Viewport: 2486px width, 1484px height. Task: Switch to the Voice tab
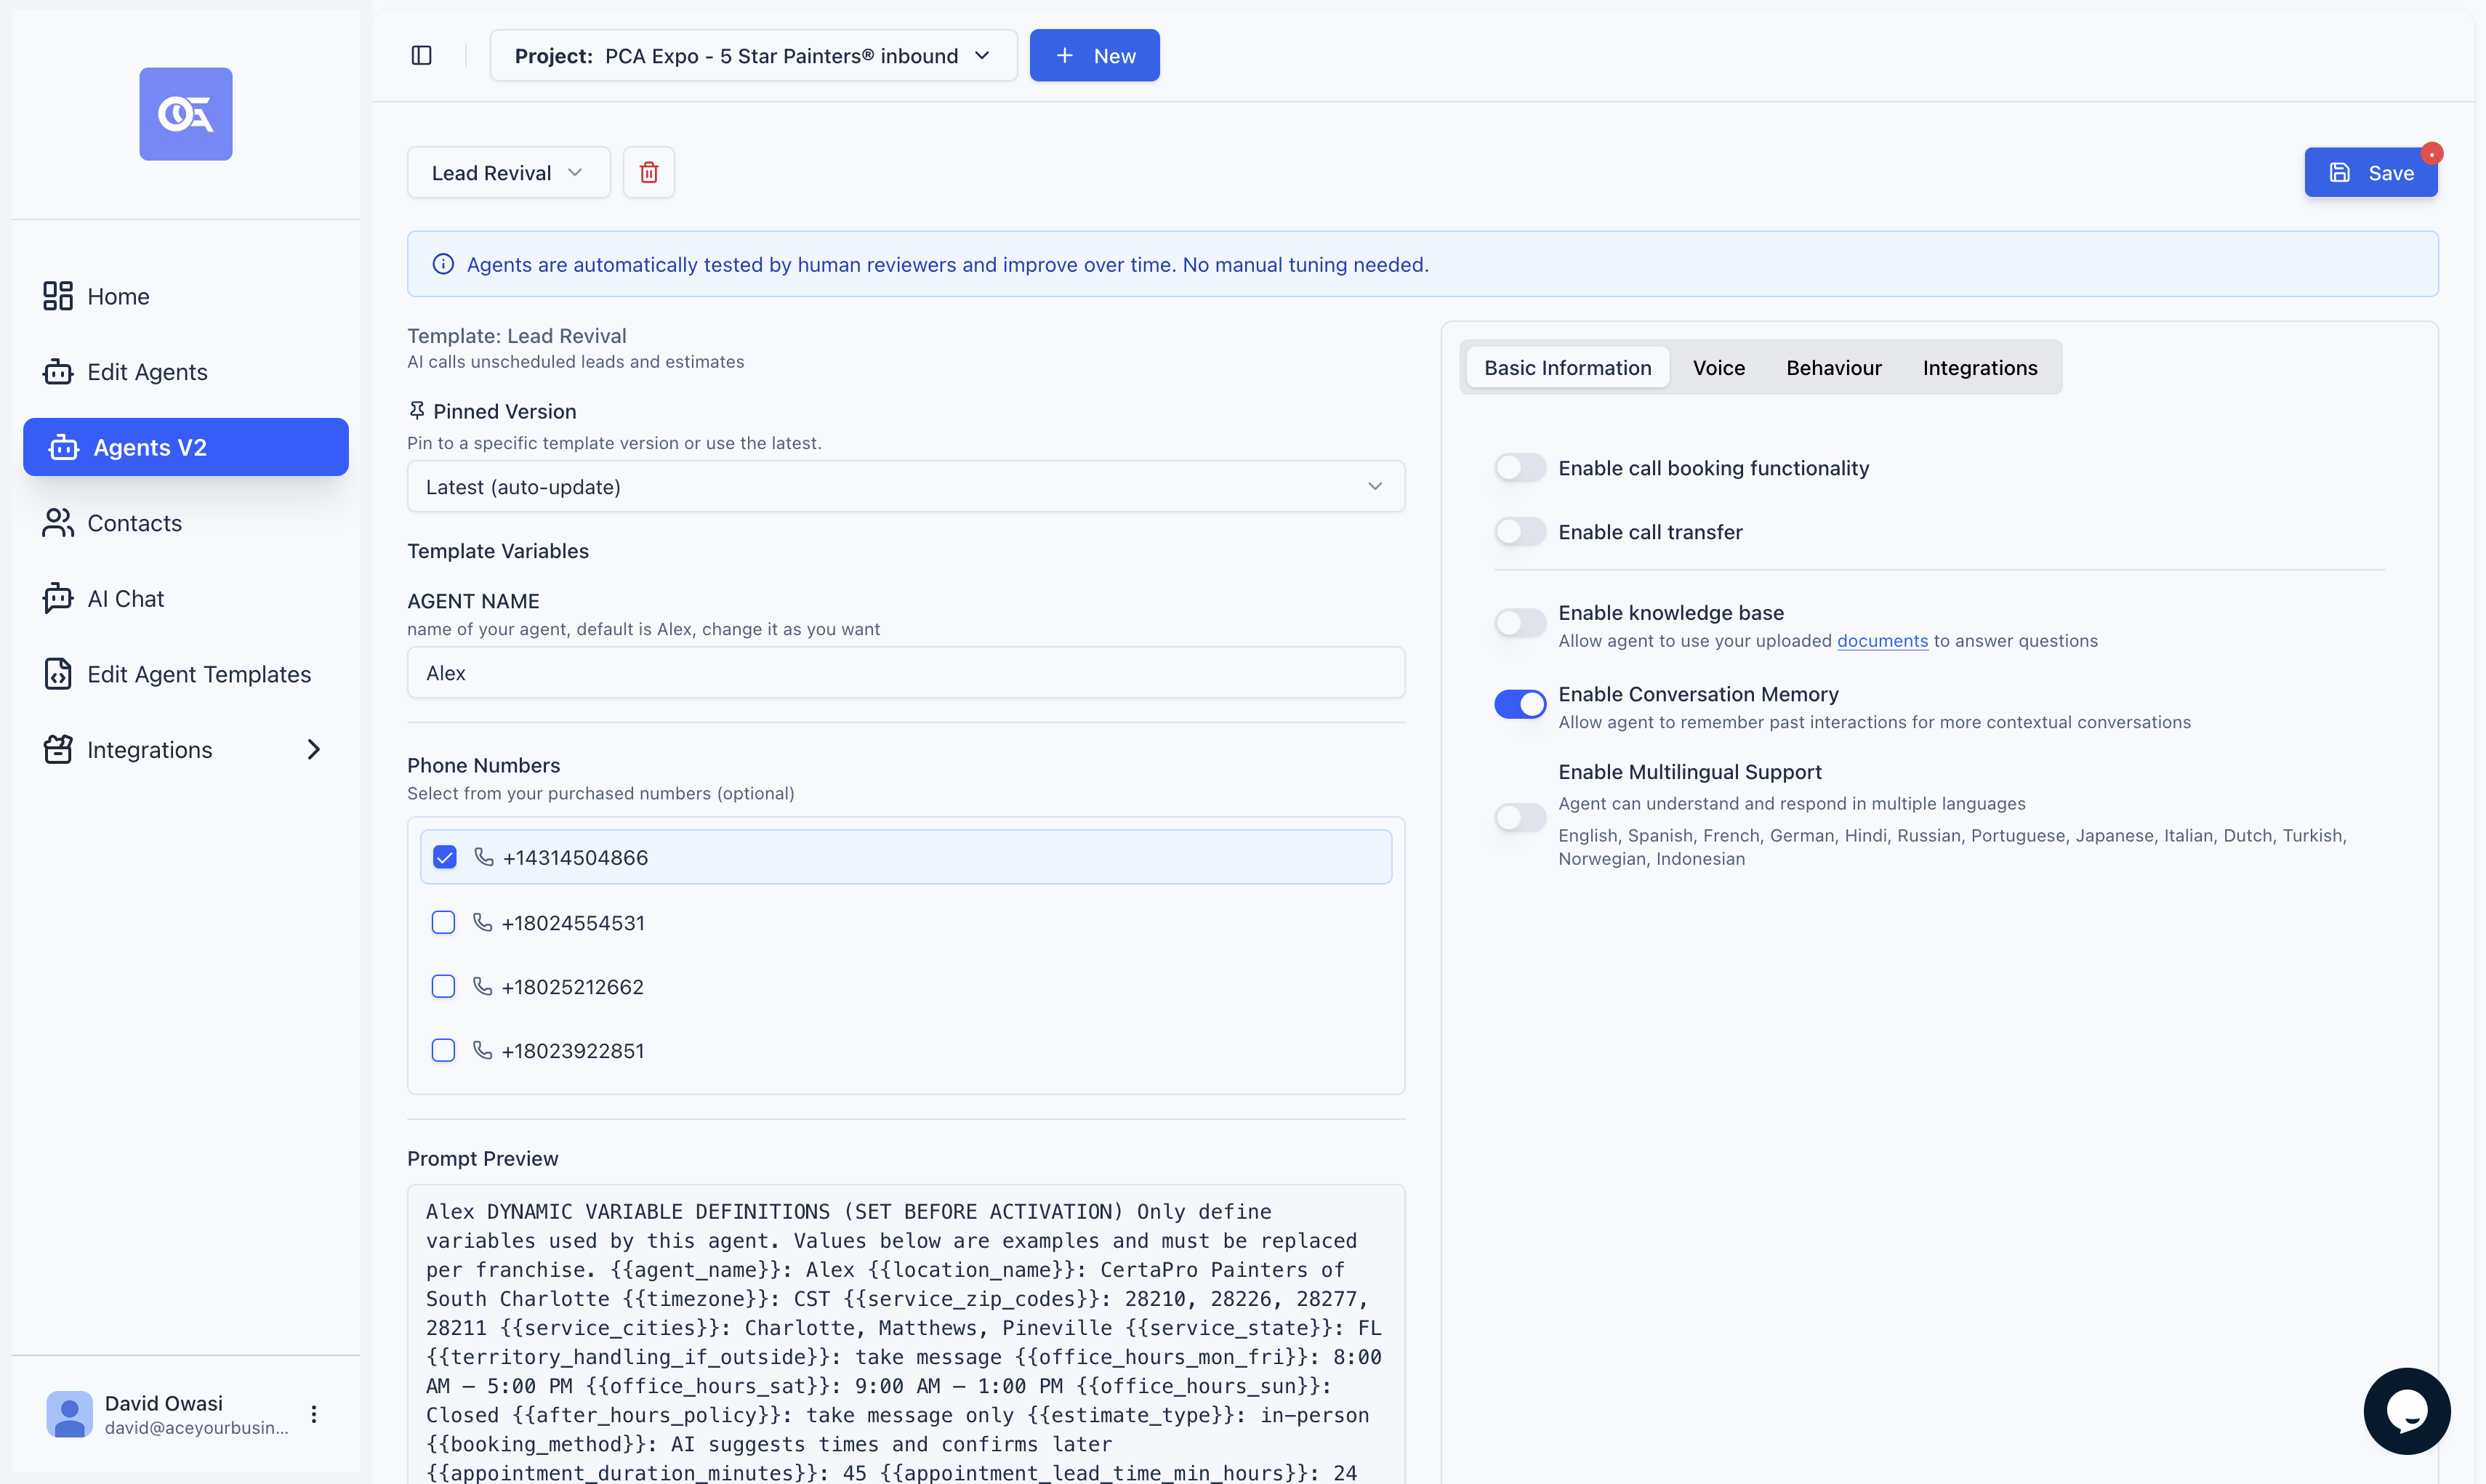point(1718,367)
